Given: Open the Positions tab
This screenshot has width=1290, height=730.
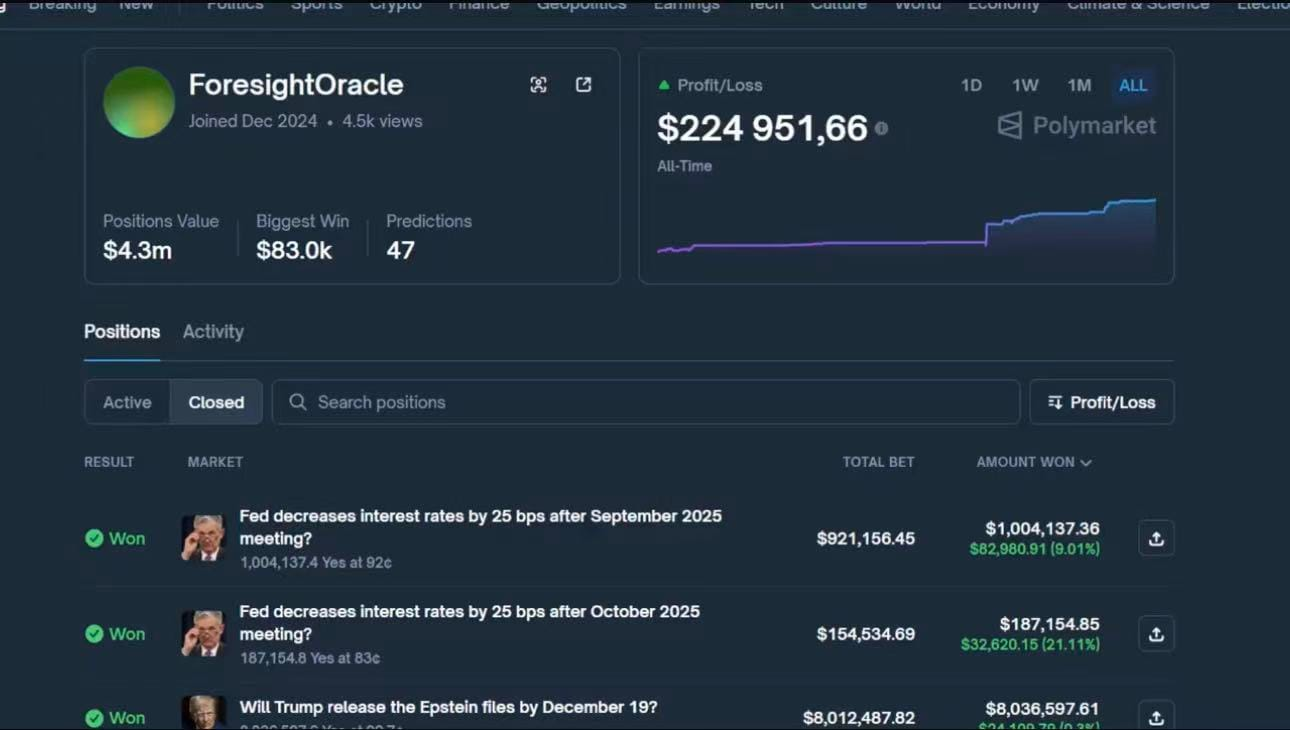Looking at the screenshot, I should [x=122, y=332].
